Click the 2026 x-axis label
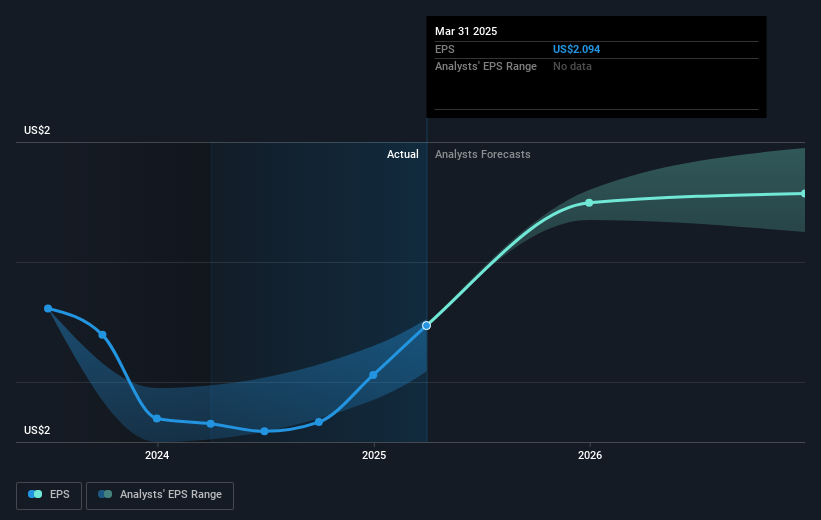Image resolution: width=821 pixels, height=520 pixels. pyautogui.click(x=590, y=455)
